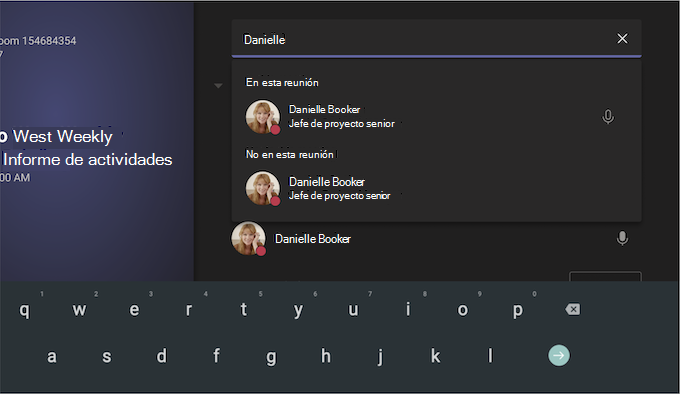
Task: Tap the i key
Action: 408,309
